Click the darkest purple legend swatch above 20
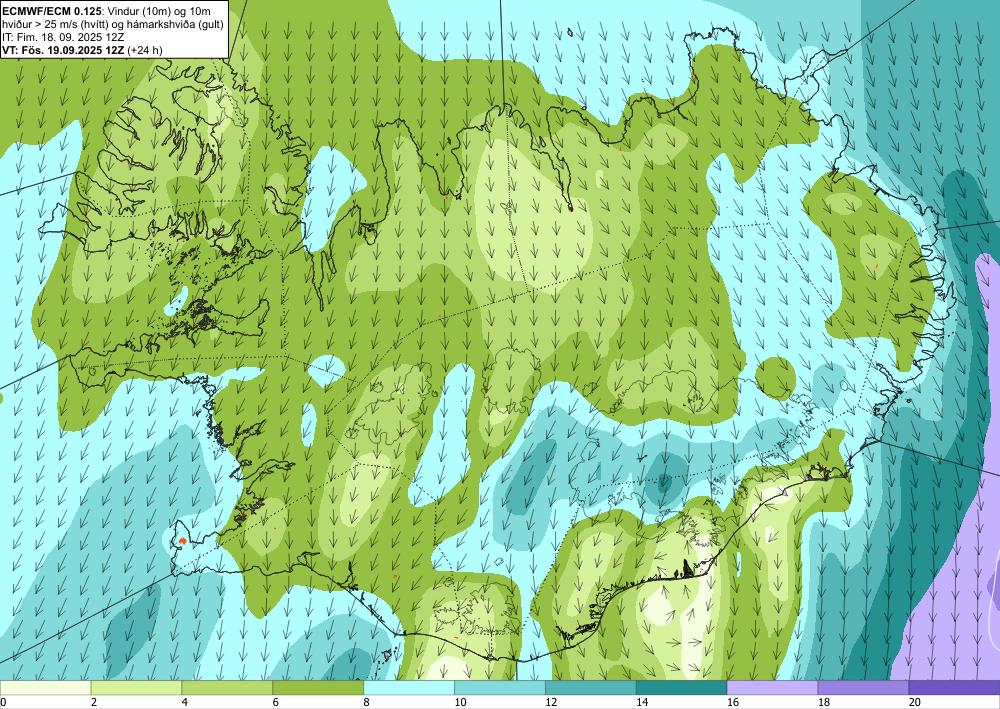The image size is (1000, 709). (x=955, y=688)
